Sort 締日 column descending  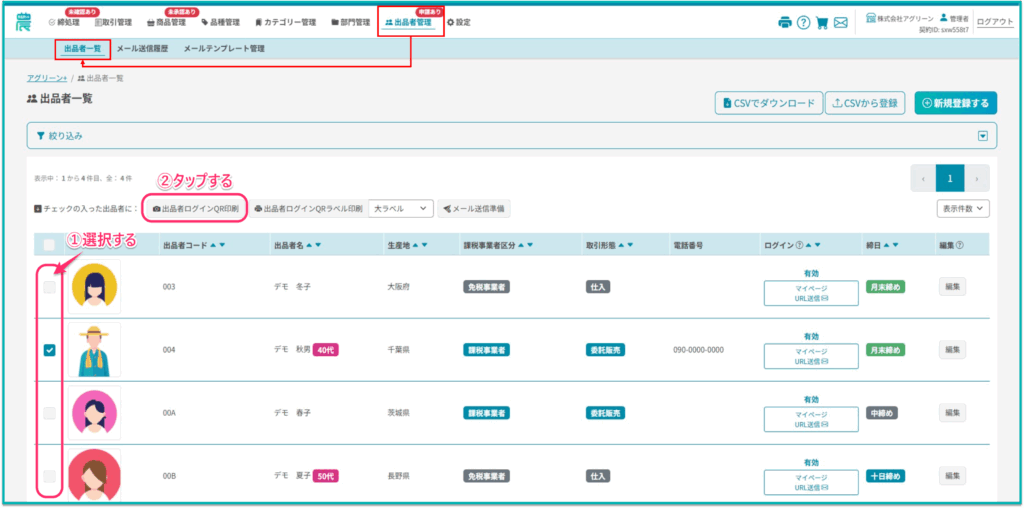coord(895,246)
